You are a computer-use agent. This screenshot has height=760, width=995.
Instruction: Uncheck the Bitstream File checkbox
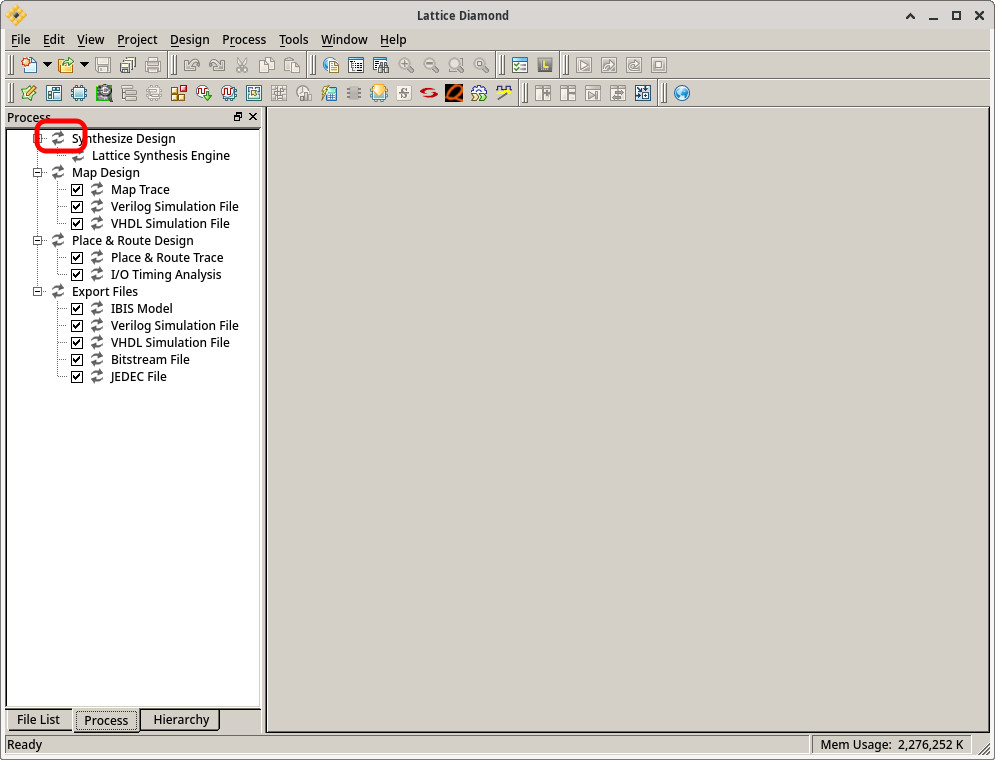pyautogui.click(x=77, y=360)
